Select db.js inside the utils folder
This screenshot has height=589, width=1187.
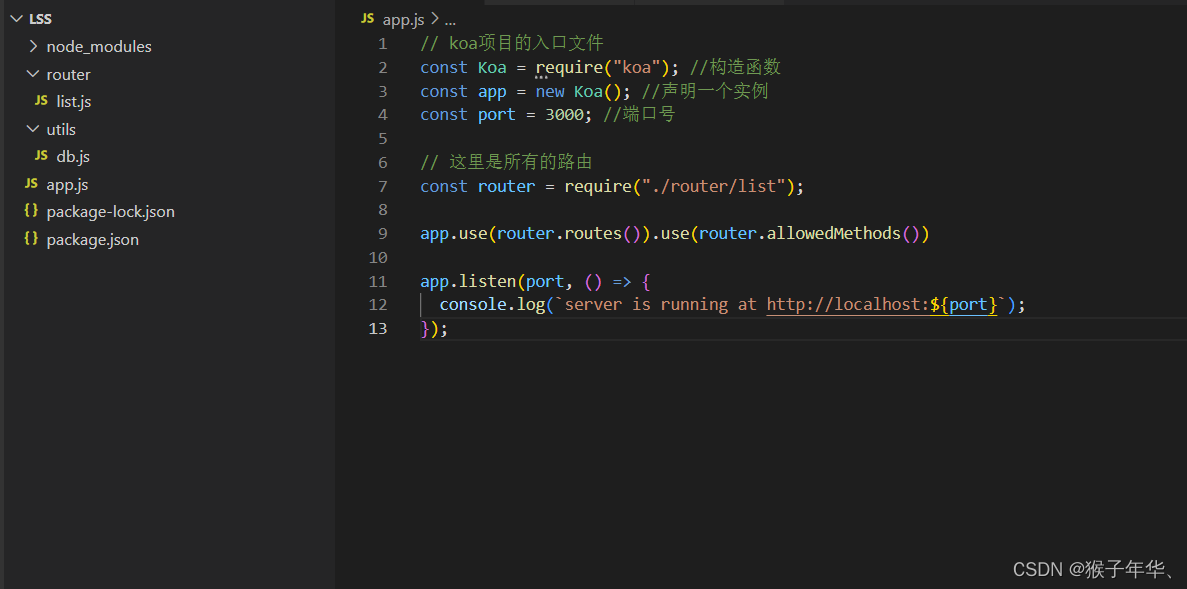coord(72,156)
